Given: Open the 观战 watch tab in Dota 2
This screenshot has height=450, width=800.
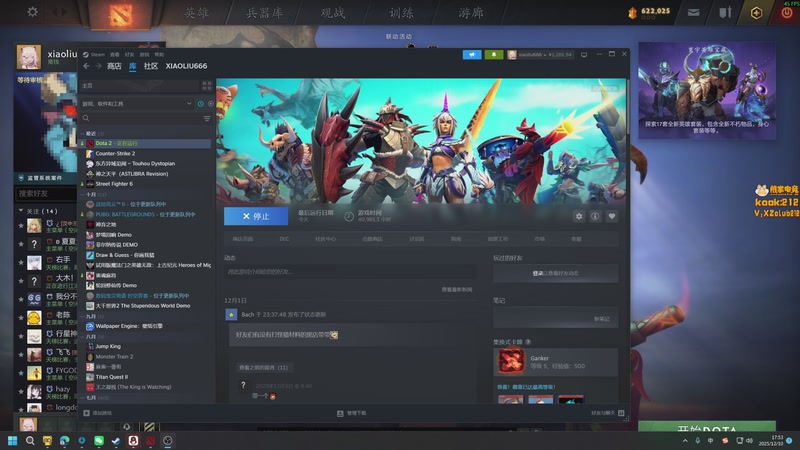Looking at the screenshot, I should (x=333, y=13).
